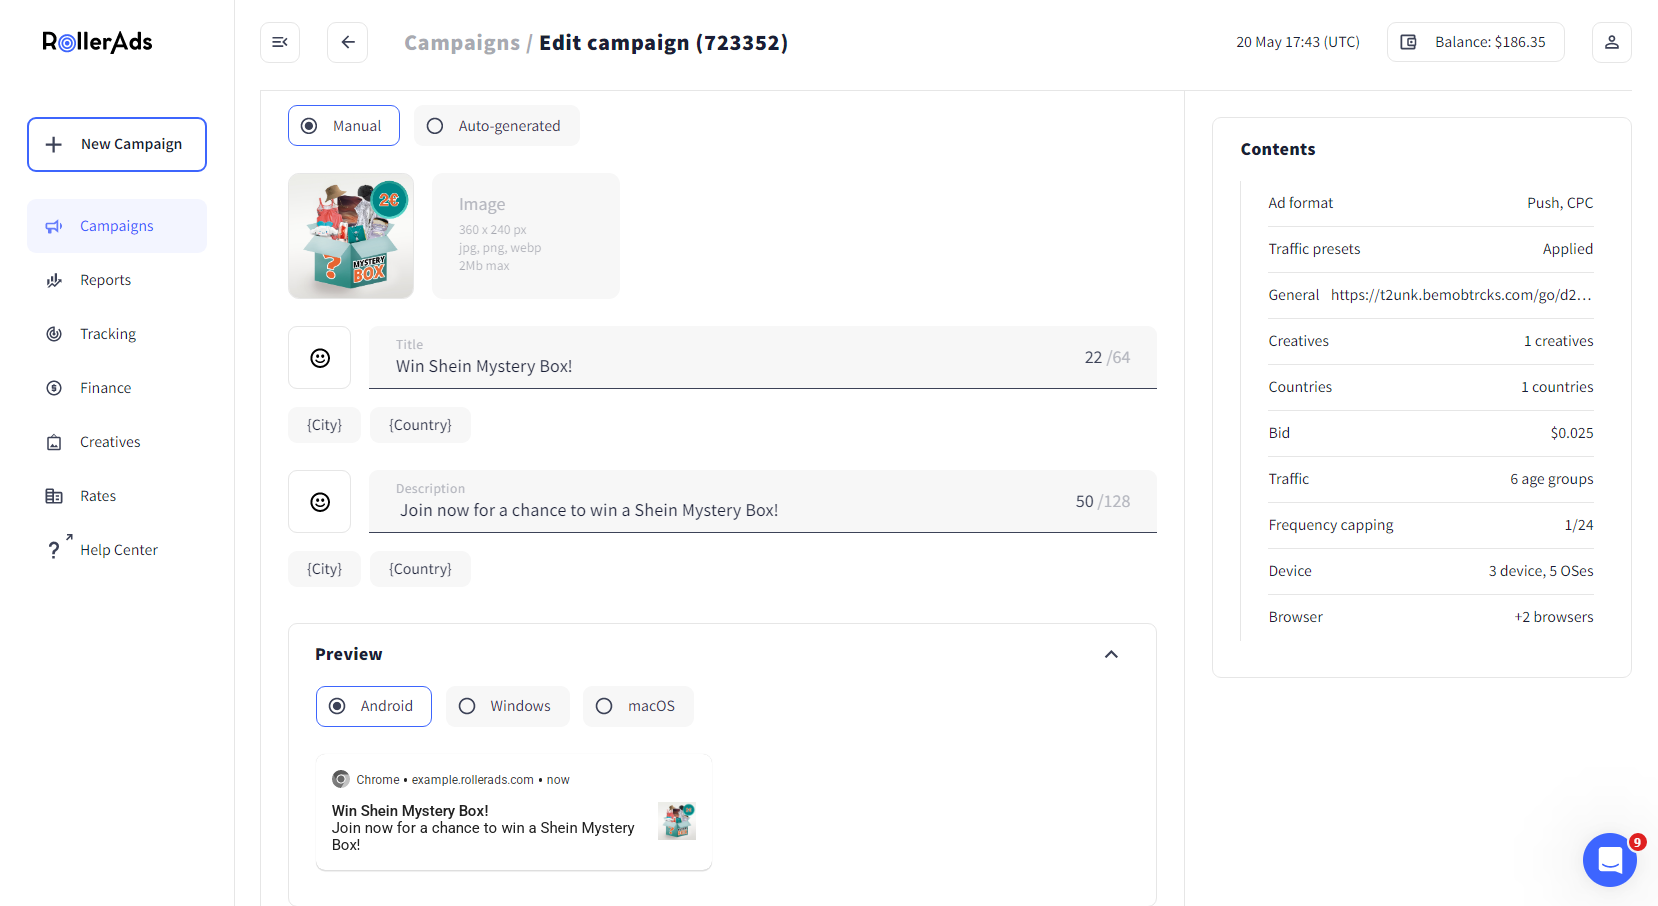Open Creatives in the sidebar
This screenshot has width=1658, height=906.
(x=117, y=442)
